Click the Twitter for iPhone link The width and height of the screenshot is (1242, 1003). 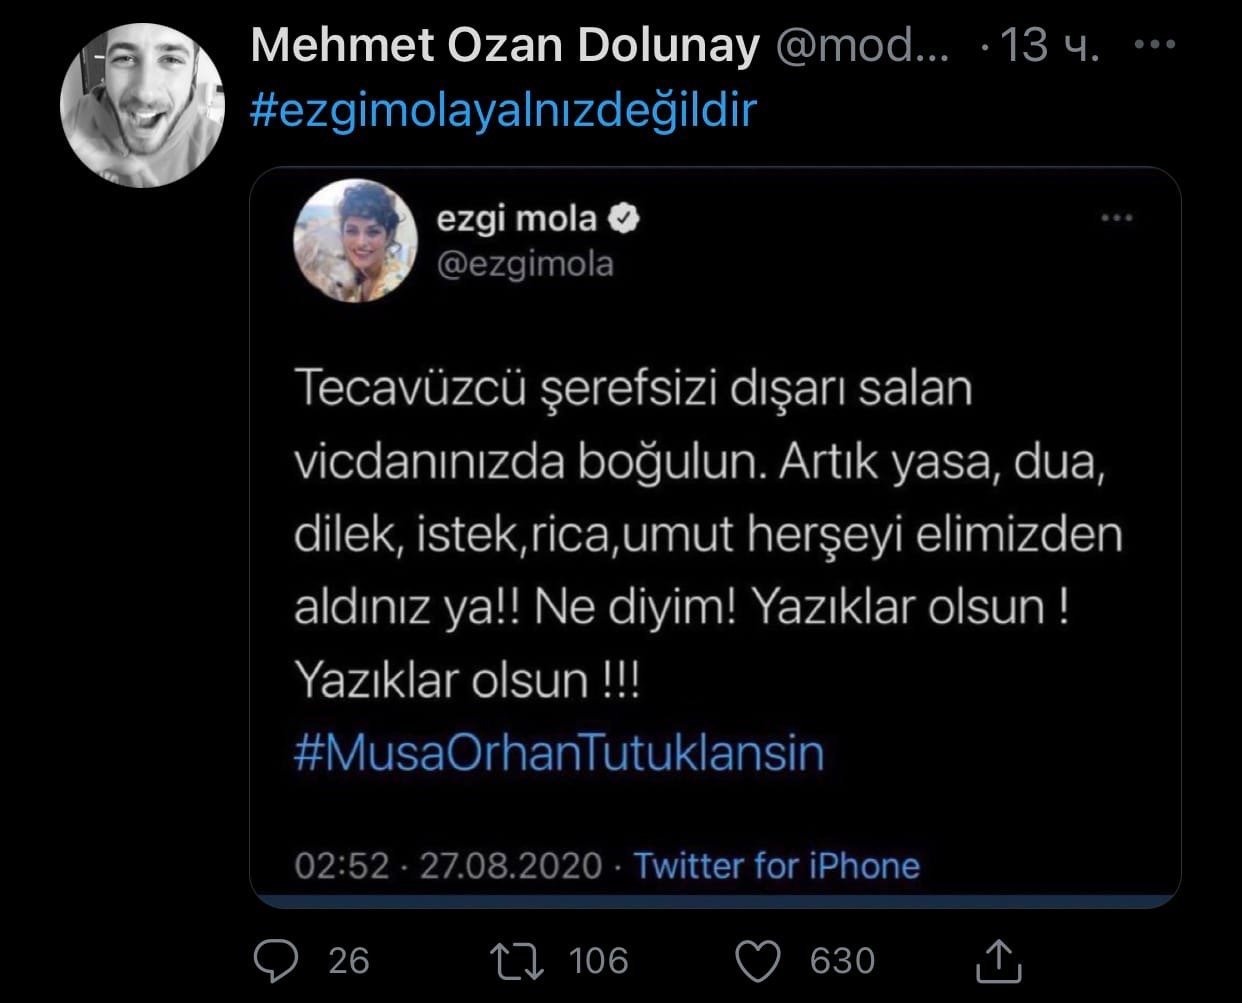pyautogui.click(x=776, y=865)
